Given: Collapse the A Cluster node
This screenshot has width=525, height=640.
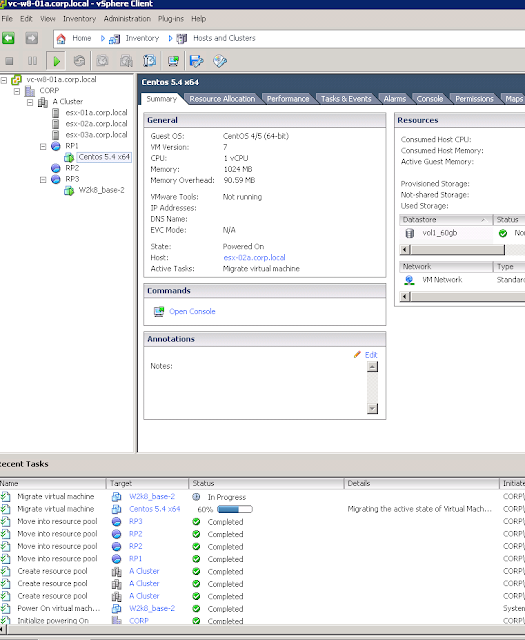Looking at the screenshot, I should pos(30,102).
